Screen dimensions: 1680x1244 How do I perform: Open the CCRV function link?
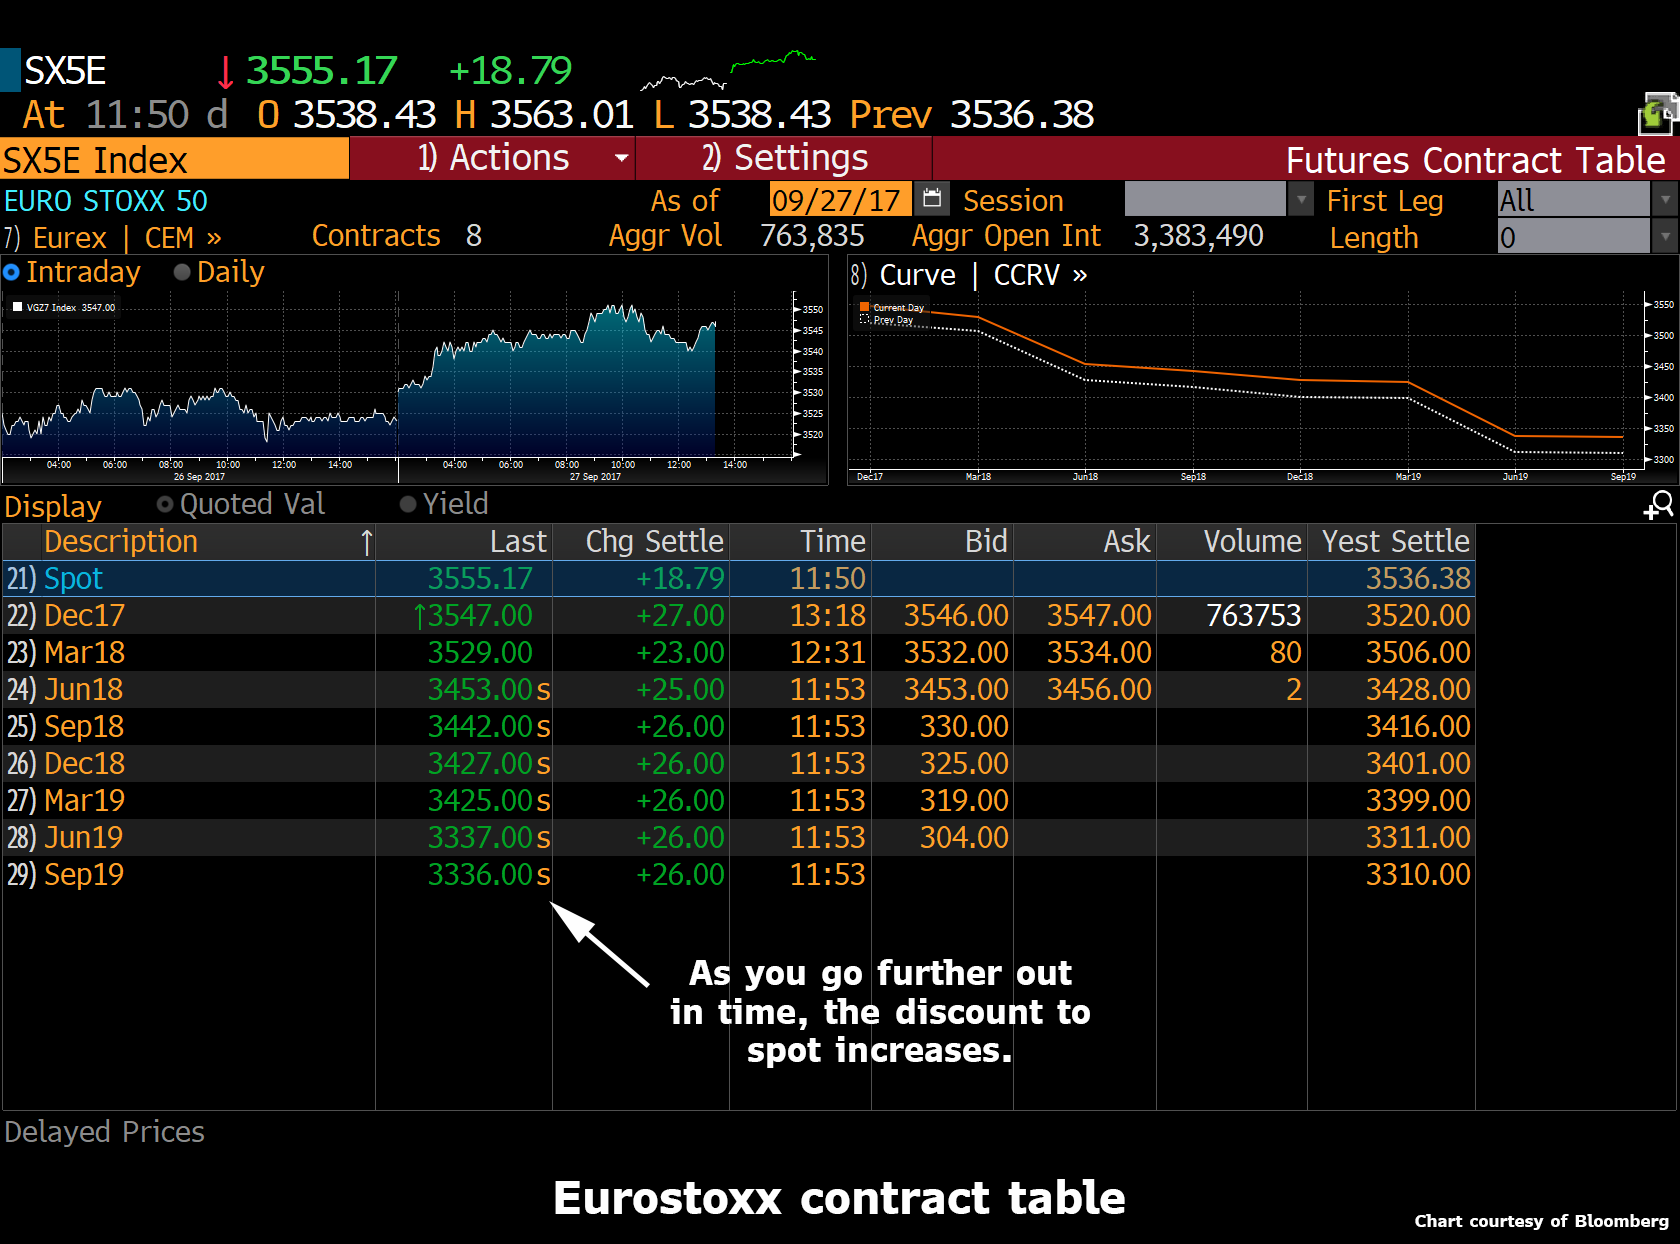tap(1040, 275)
